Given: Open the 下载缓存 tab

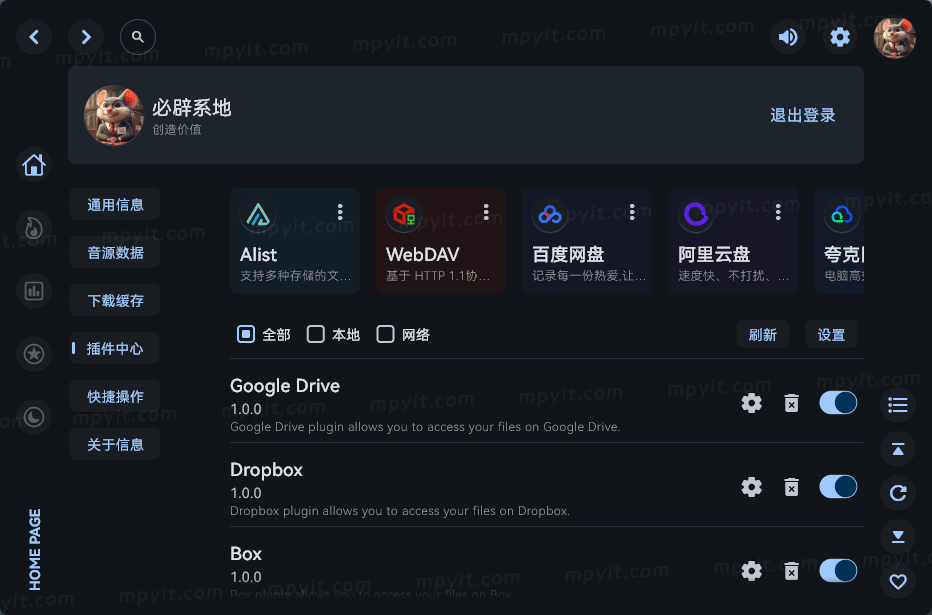Looking at the screenshot, I should [115, 301].
